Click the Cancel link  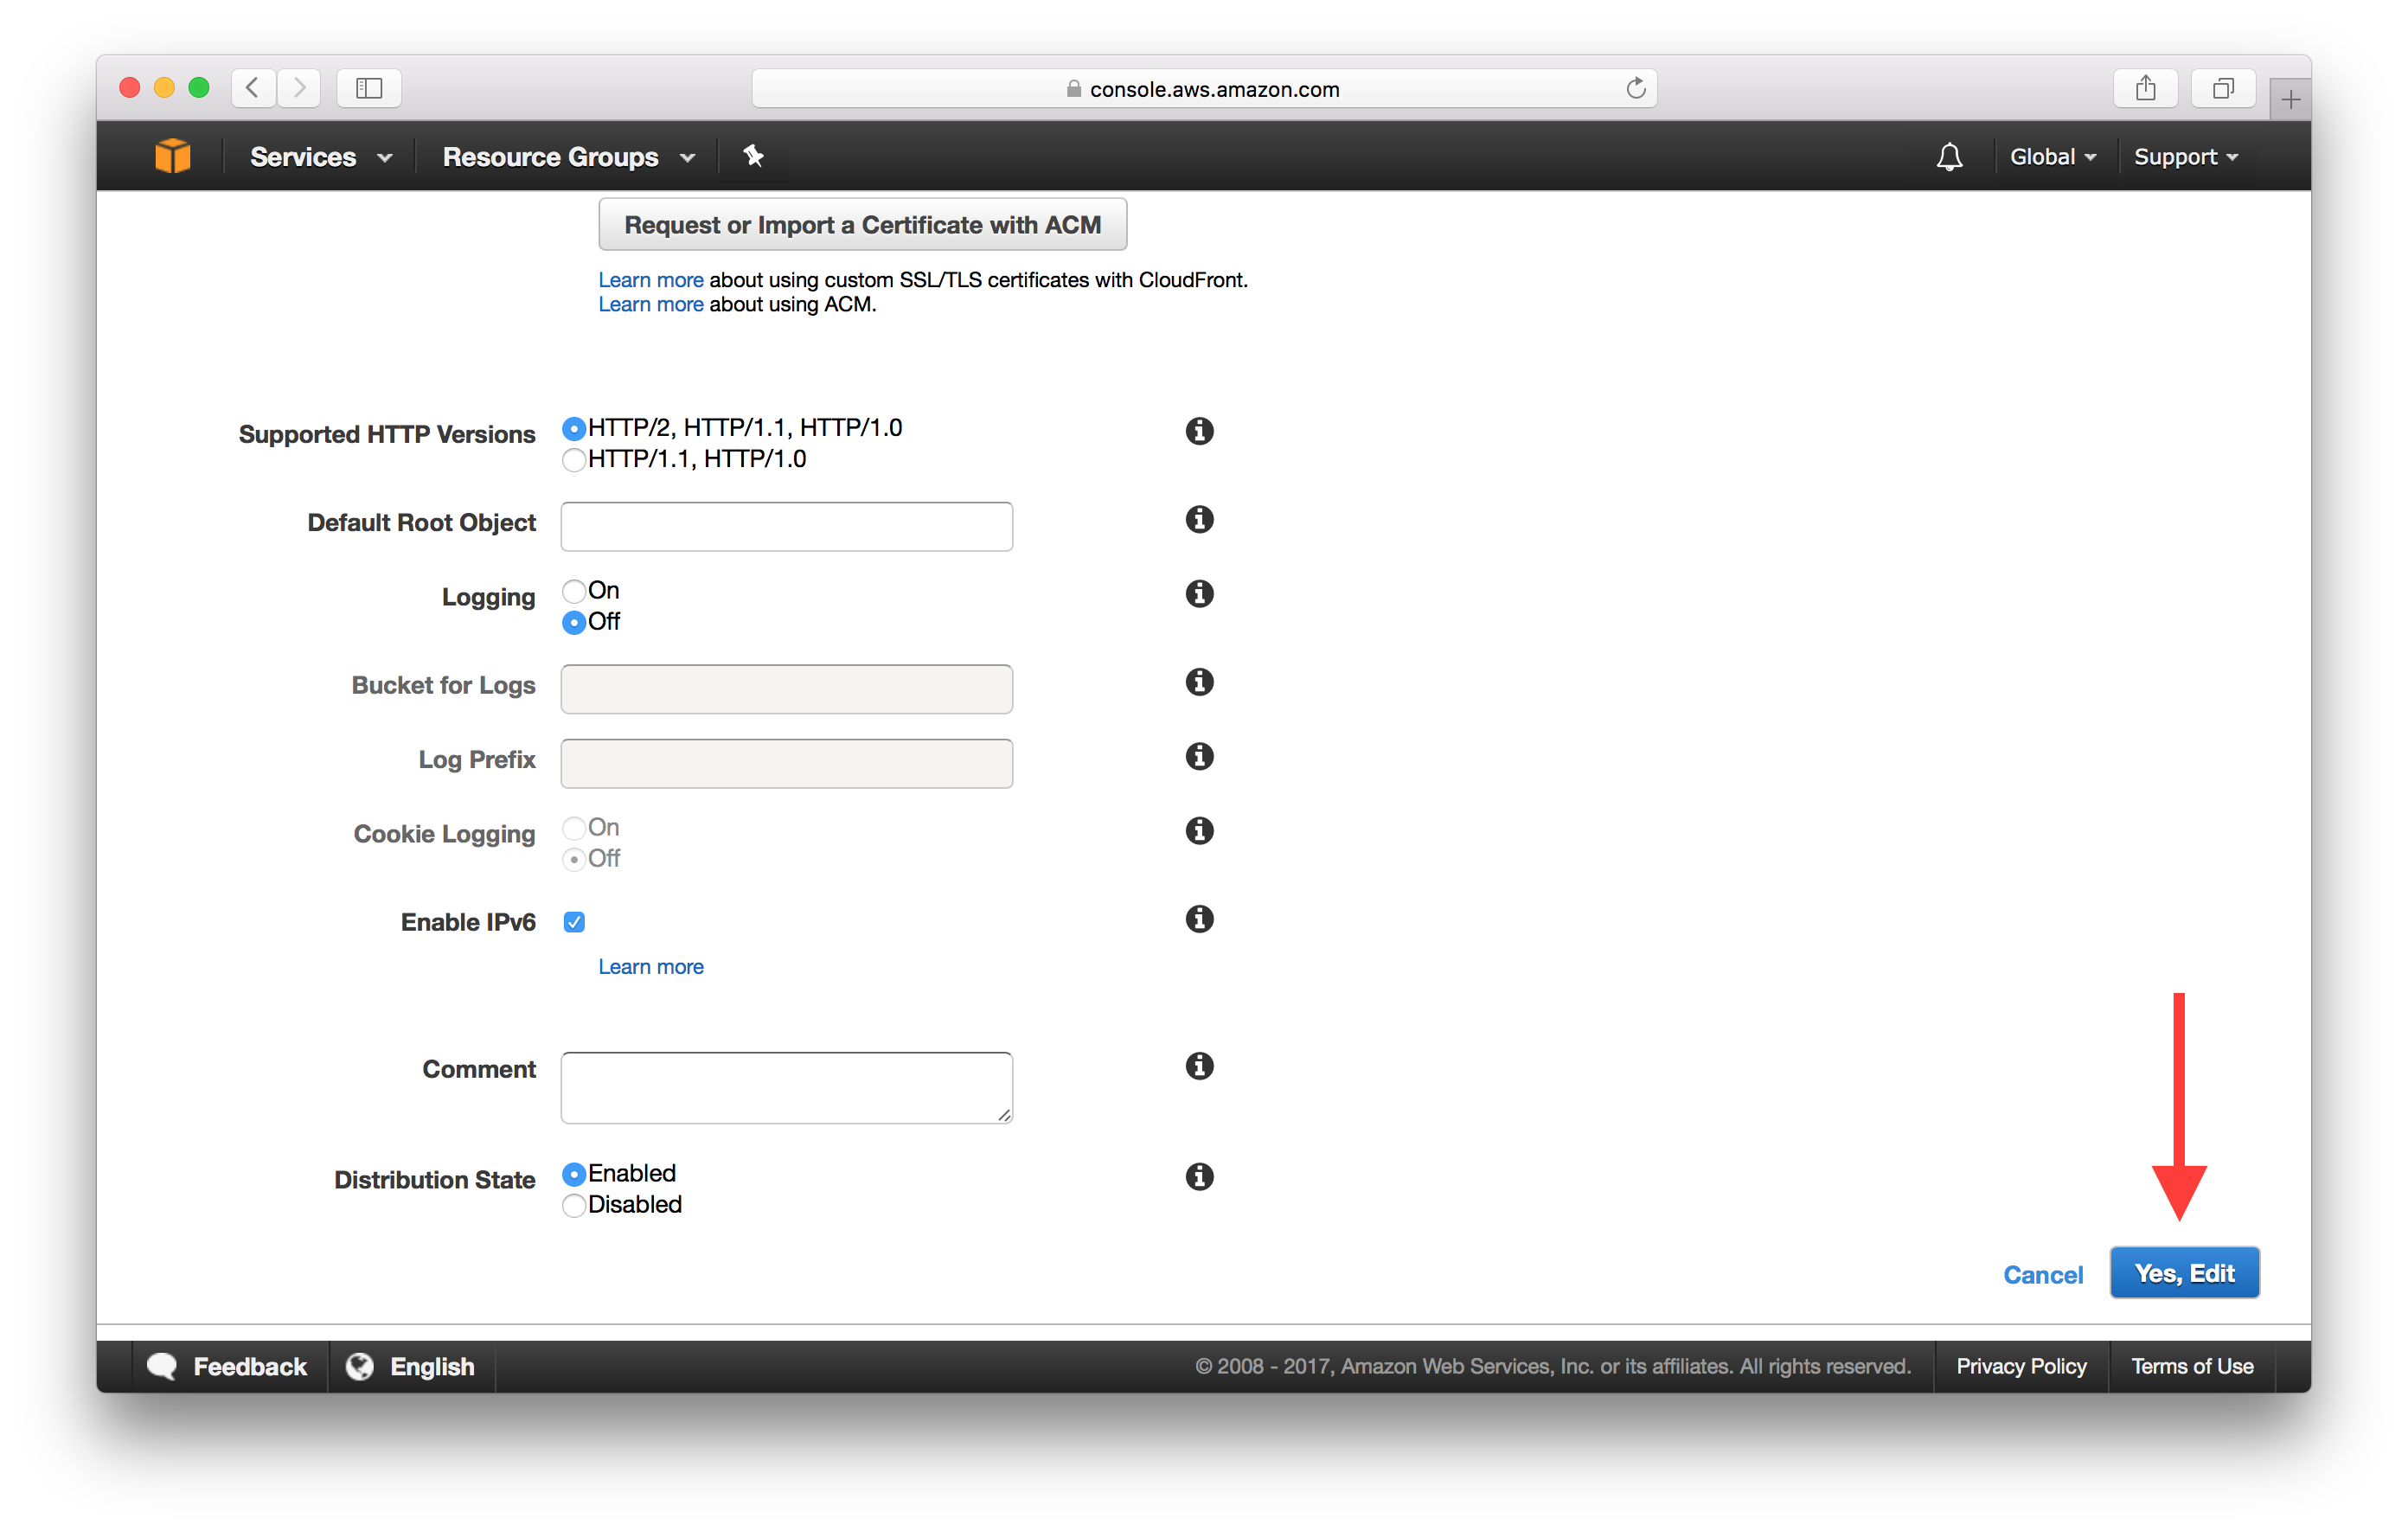coord(2042,1274)
